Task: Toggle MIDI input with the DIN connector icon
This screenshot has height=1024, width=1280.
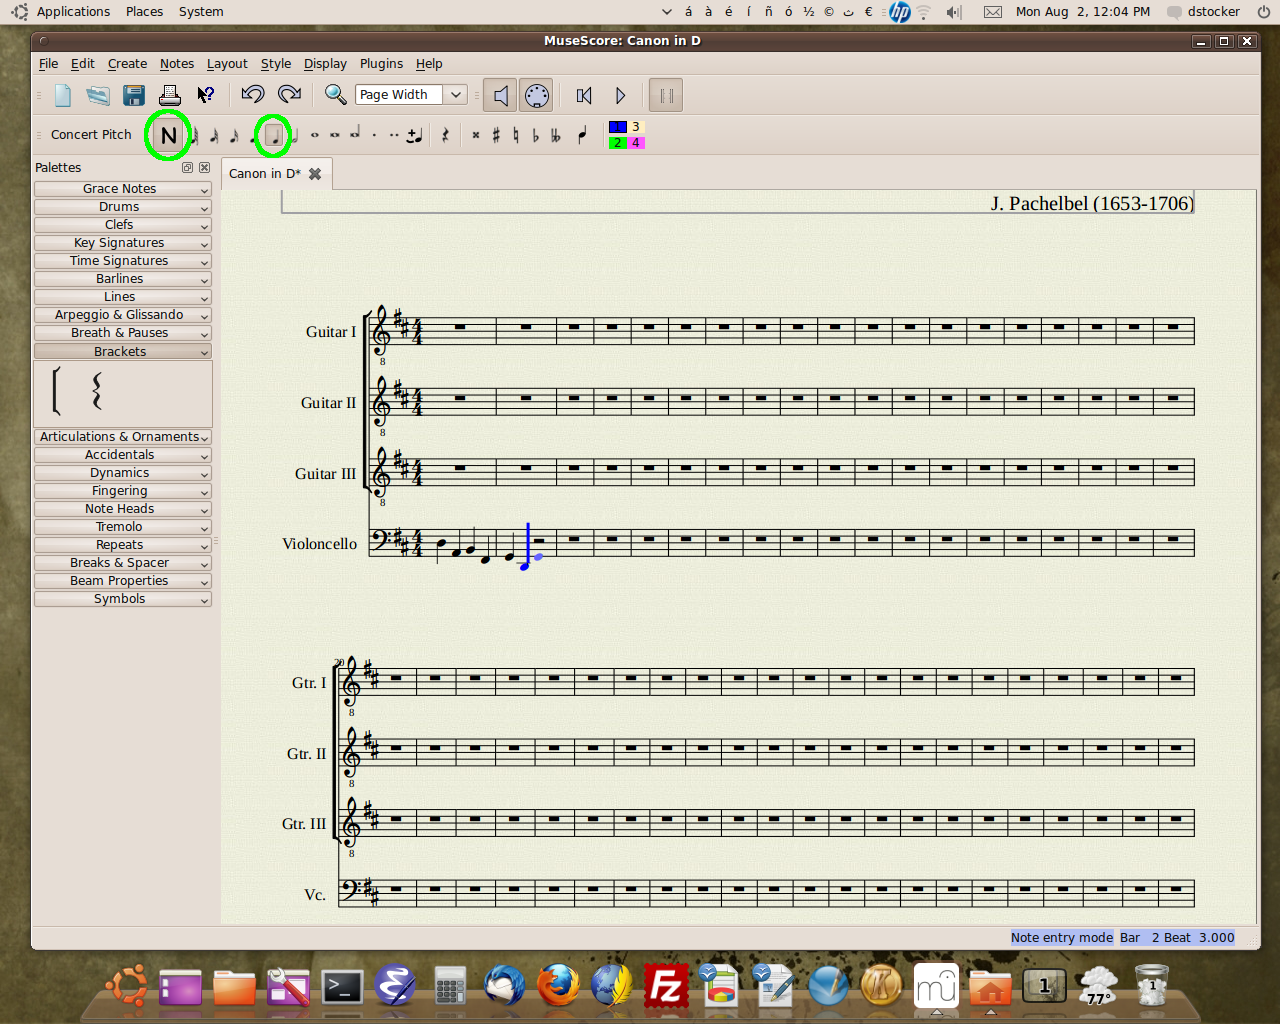Action: point(535,94)
